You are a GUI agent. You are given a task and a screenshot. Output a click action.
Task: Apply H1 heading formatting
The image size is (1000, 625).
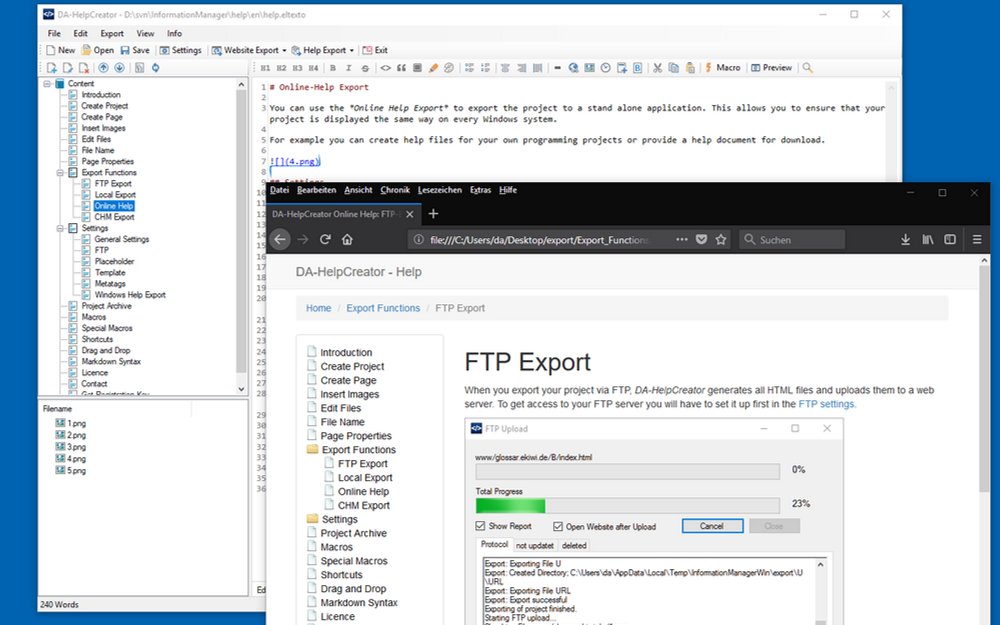tap(265, 68)
